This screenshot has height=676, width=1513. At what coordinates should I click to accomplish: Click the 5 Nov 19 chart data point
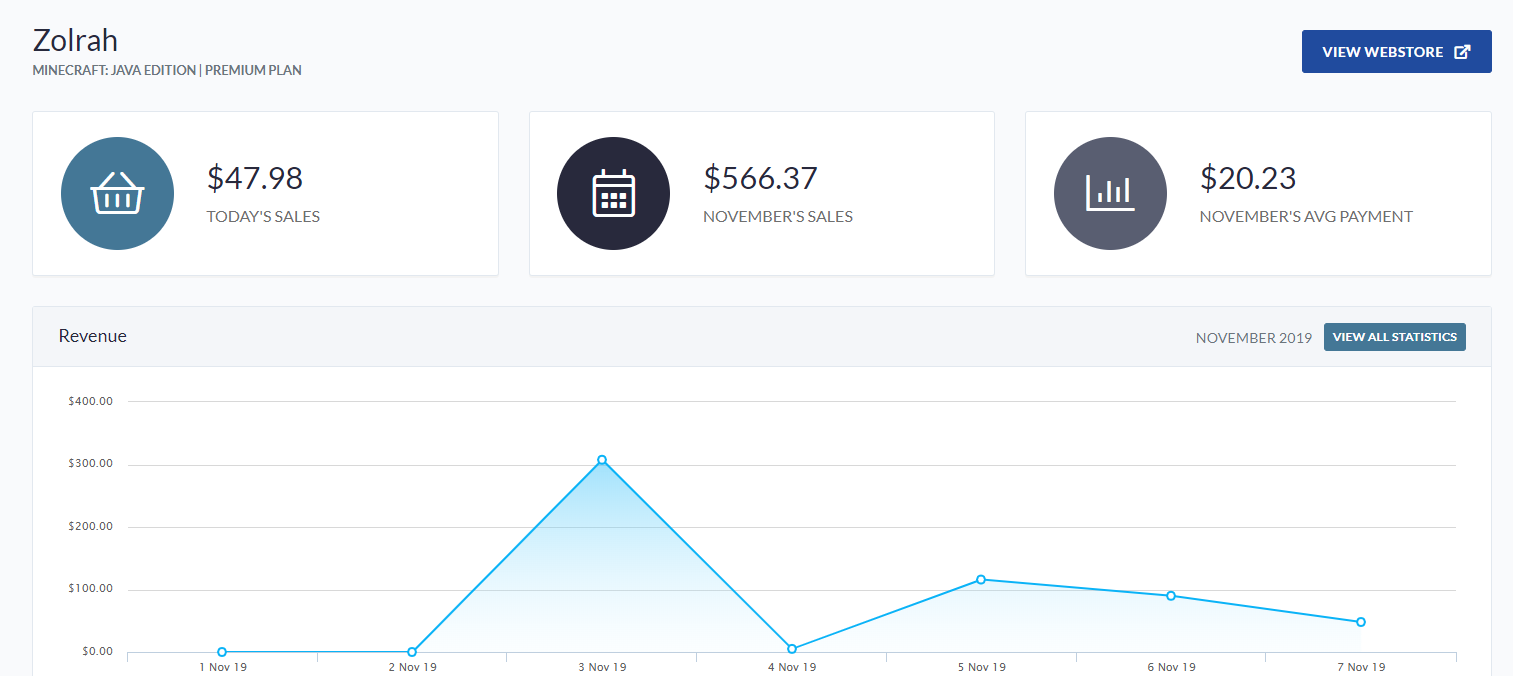(x=981, y=580)
